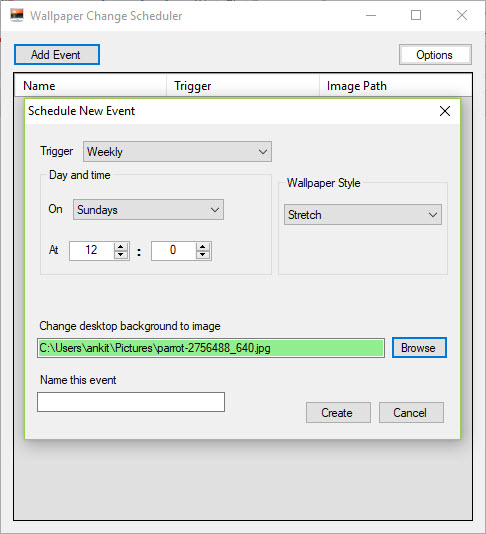This screenshot has width=486, height=534.
Task: Close the Schedule New Event dialog
Action: (x=445, y=111)
